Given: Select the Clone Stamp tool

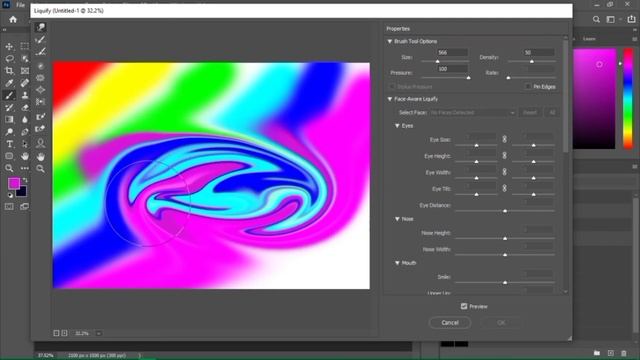Looking at the screenshot, I should coord(24,96).
